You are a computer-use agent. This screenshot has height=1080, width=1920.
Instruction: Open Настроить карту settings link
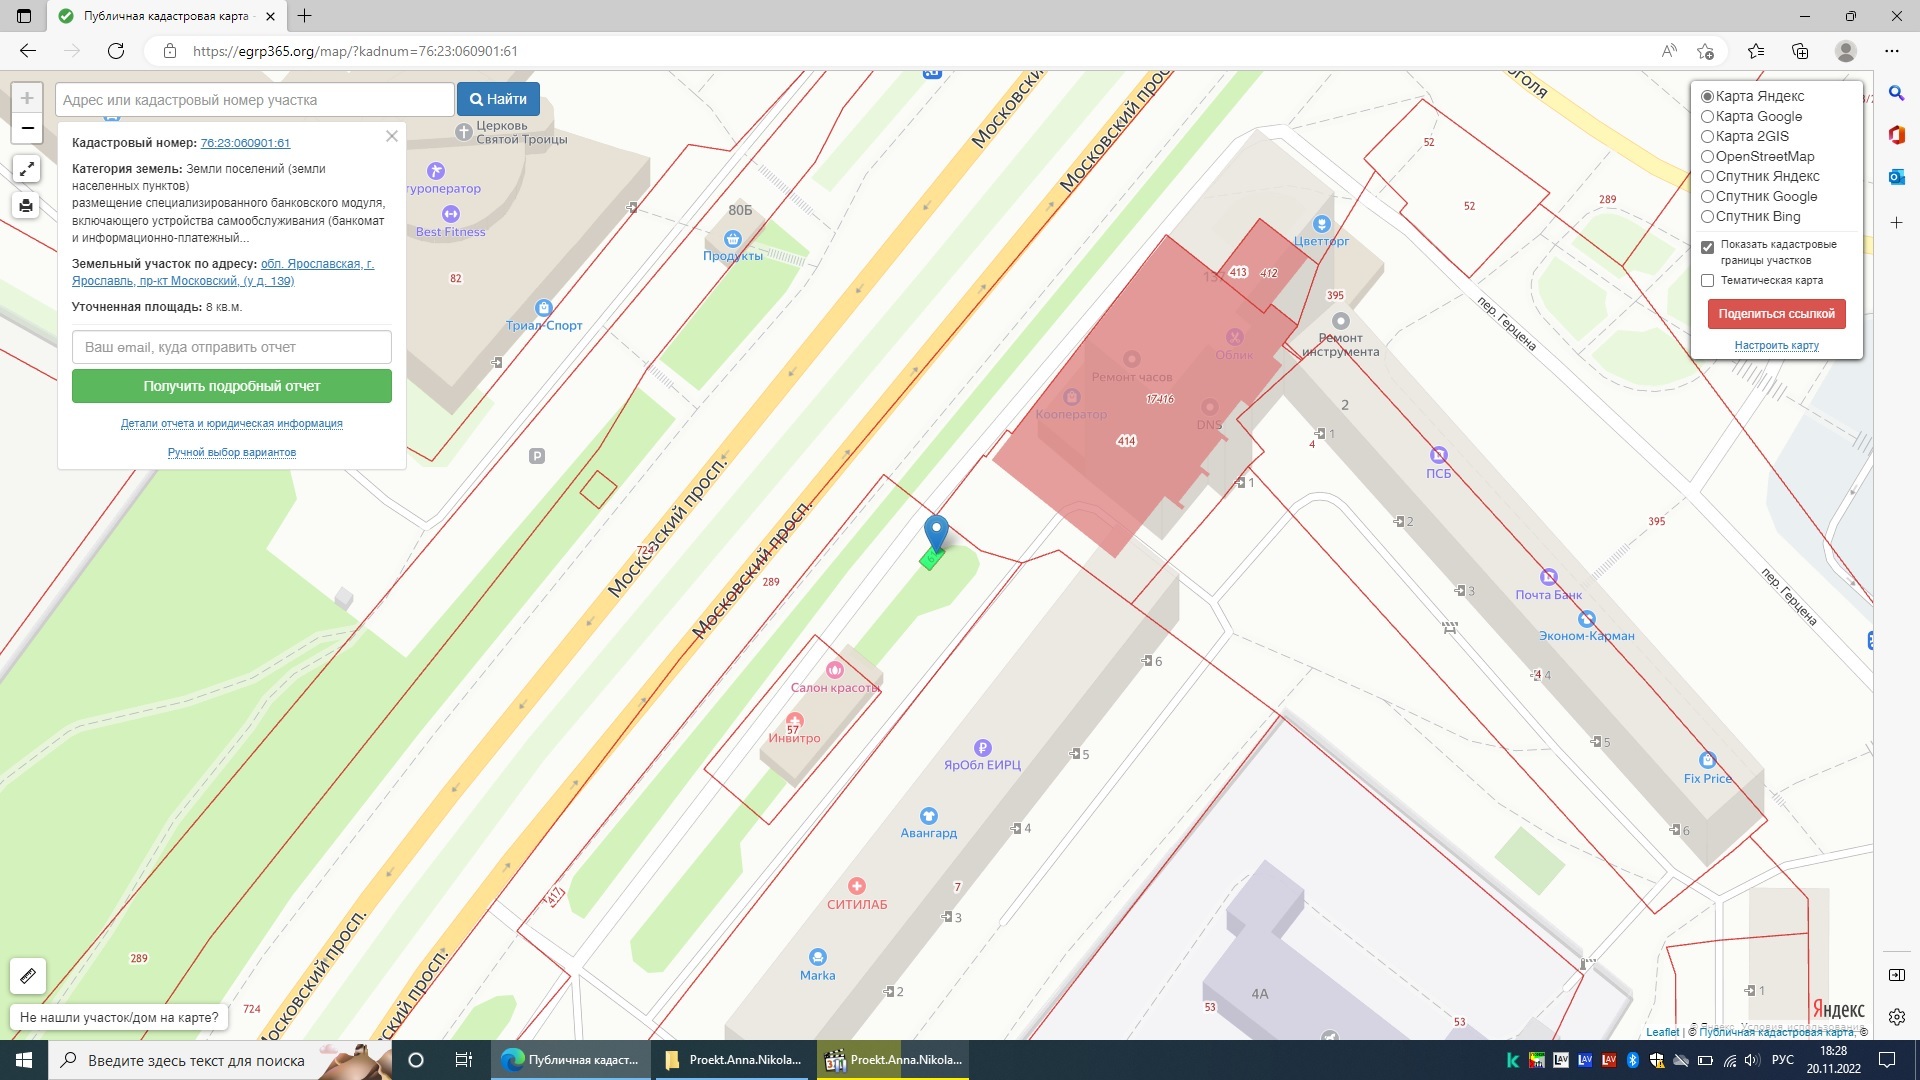(x=1776, y=344)
